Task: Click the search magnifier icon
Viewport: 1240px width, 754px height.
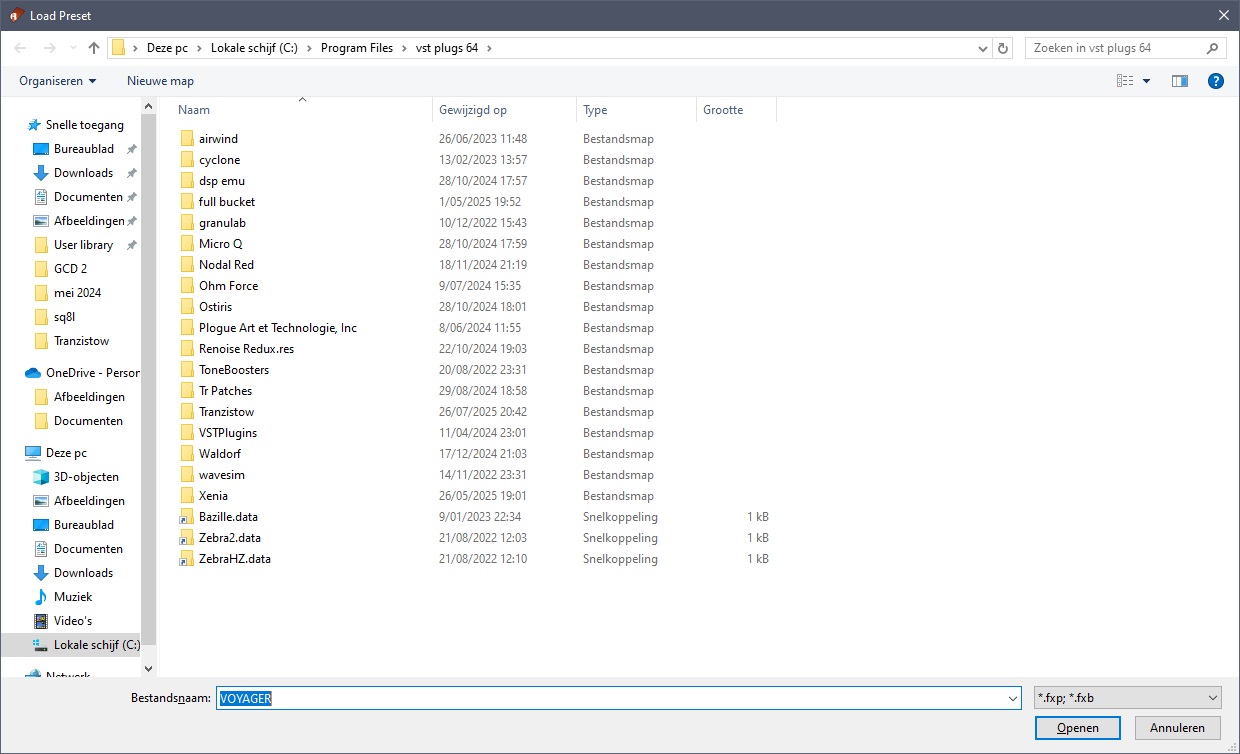Action: point(1212,48)
